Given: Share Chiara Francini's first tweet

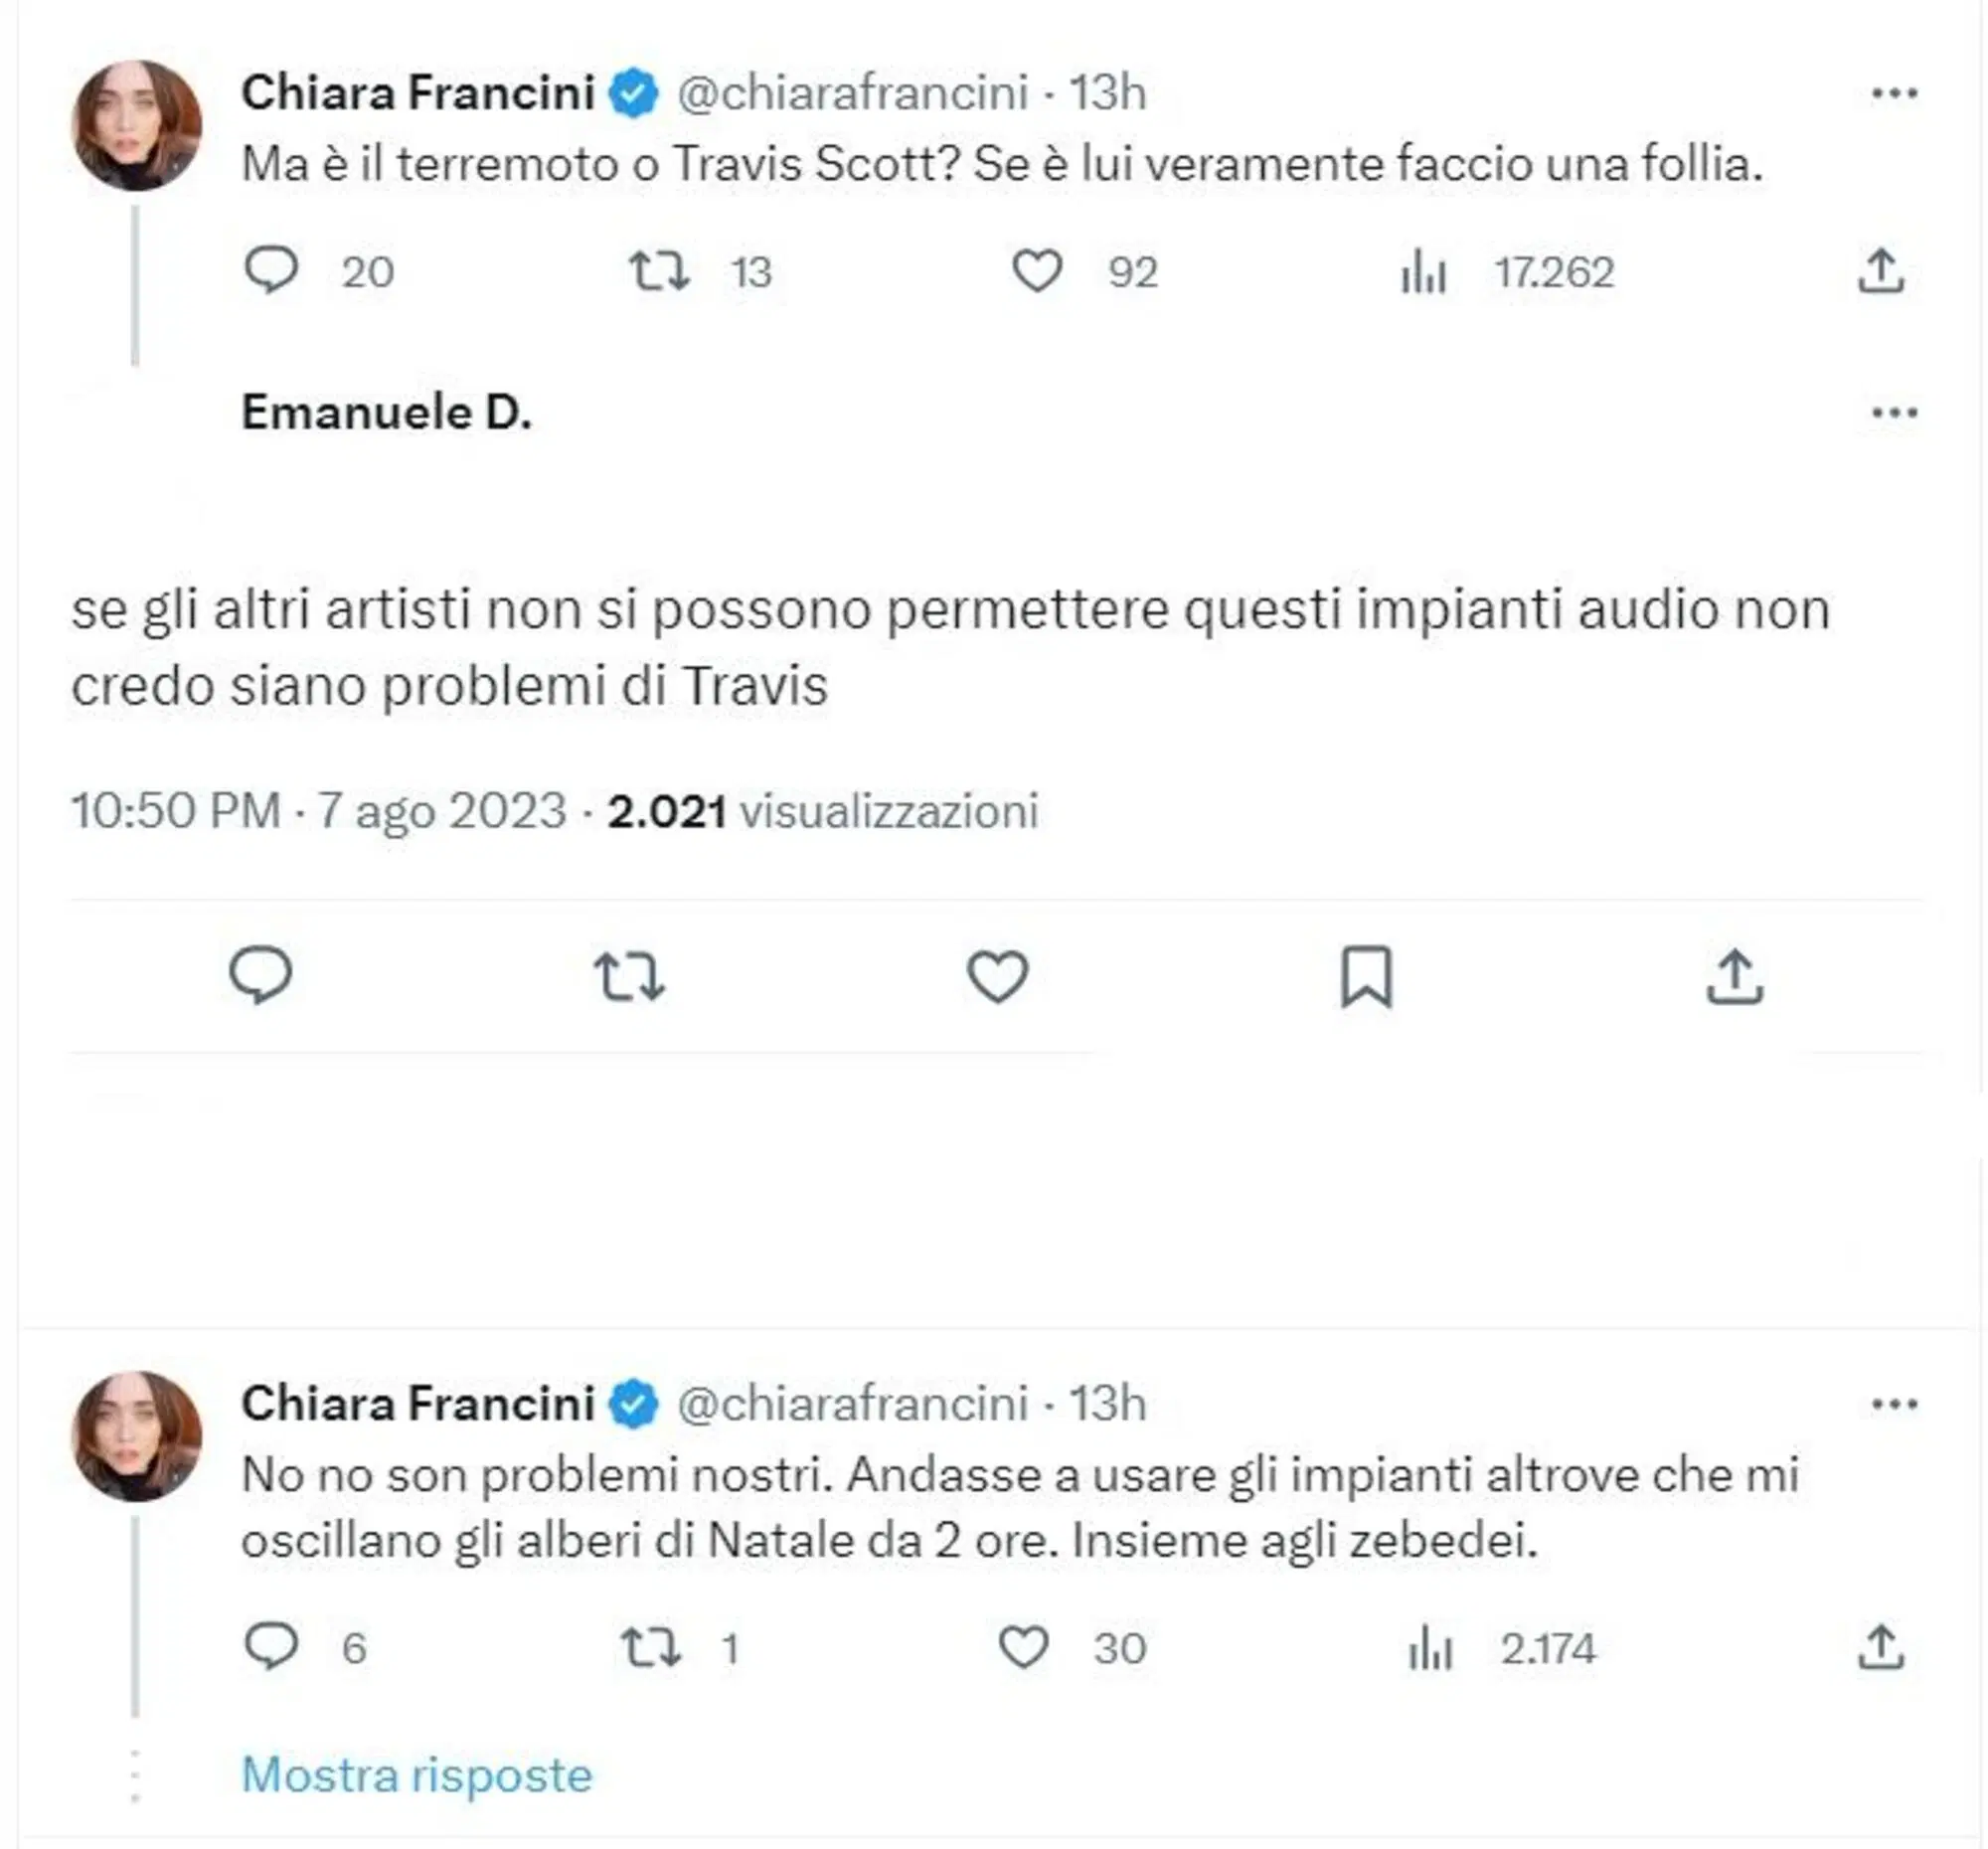Looking at the screenshot, I should point(1881,271).
